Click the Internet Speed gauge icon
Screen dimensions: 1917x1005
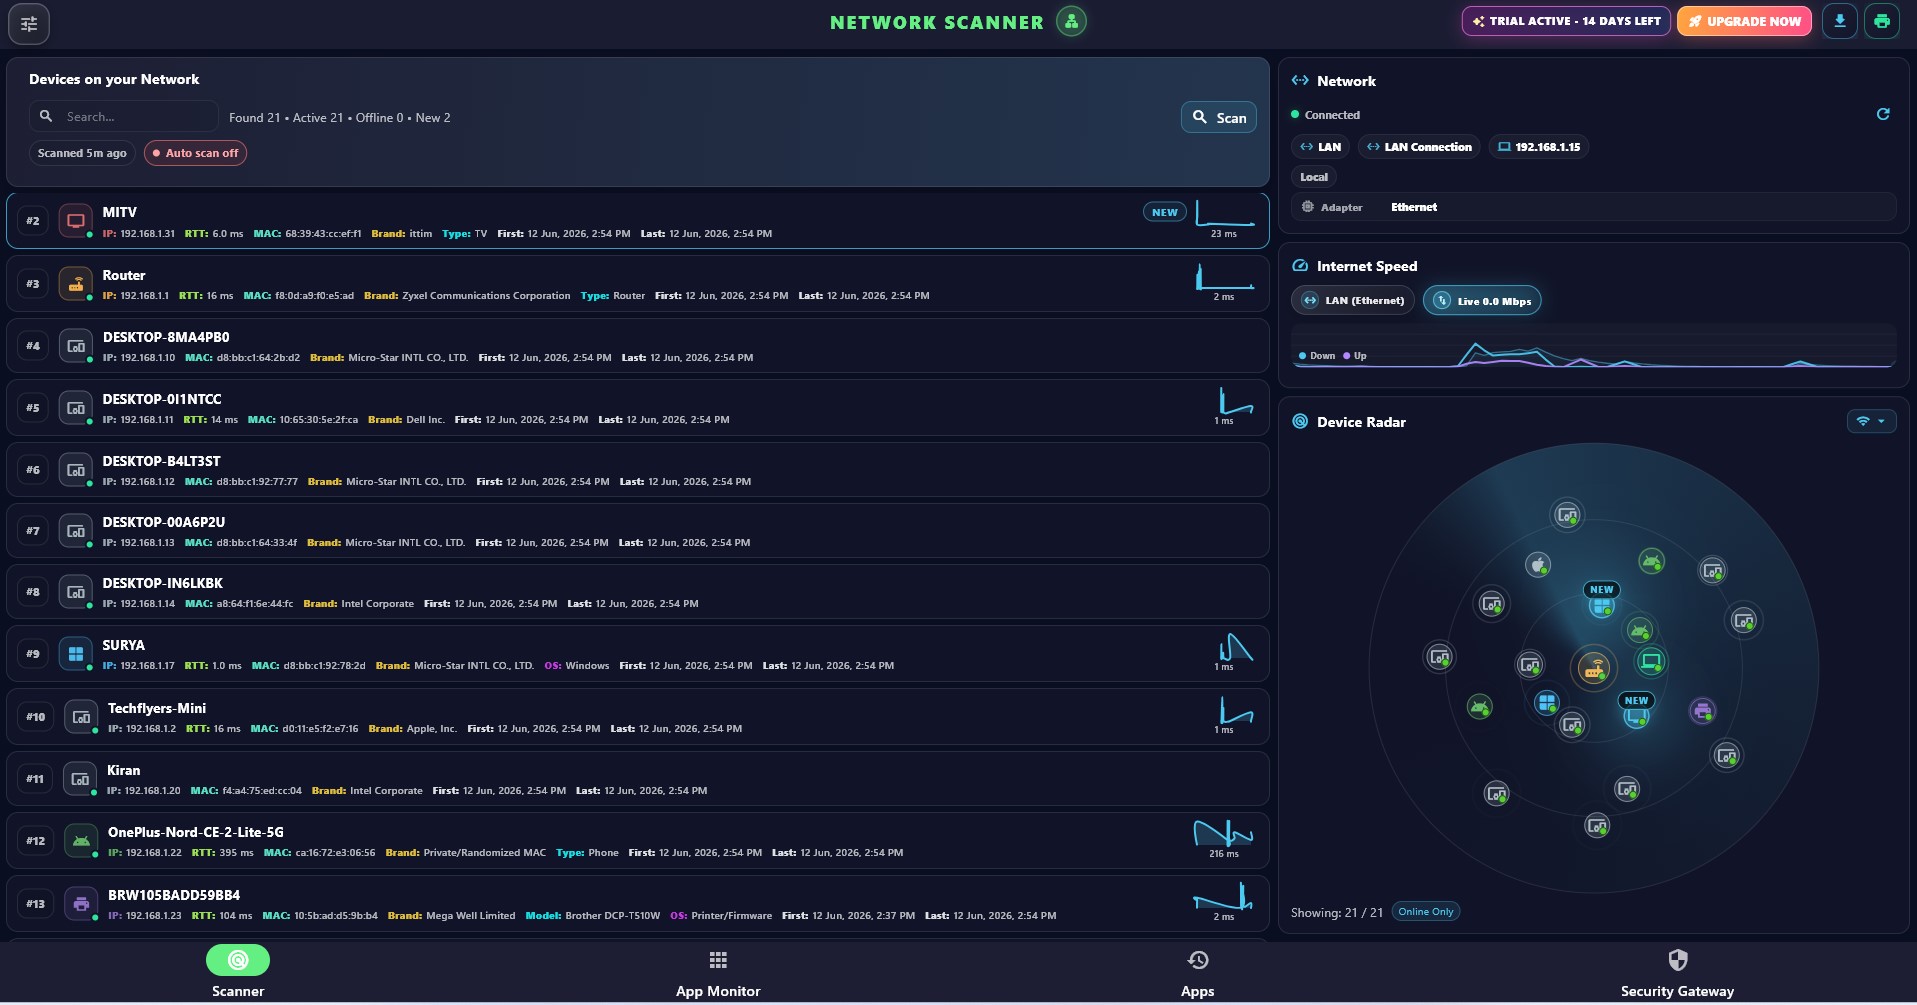click(x=1300, y=266)
